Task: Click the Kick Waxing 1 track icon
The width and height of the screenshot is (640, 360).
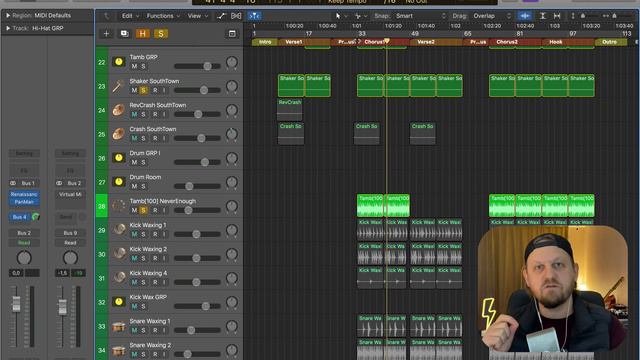Action: (x=119, y=230)
